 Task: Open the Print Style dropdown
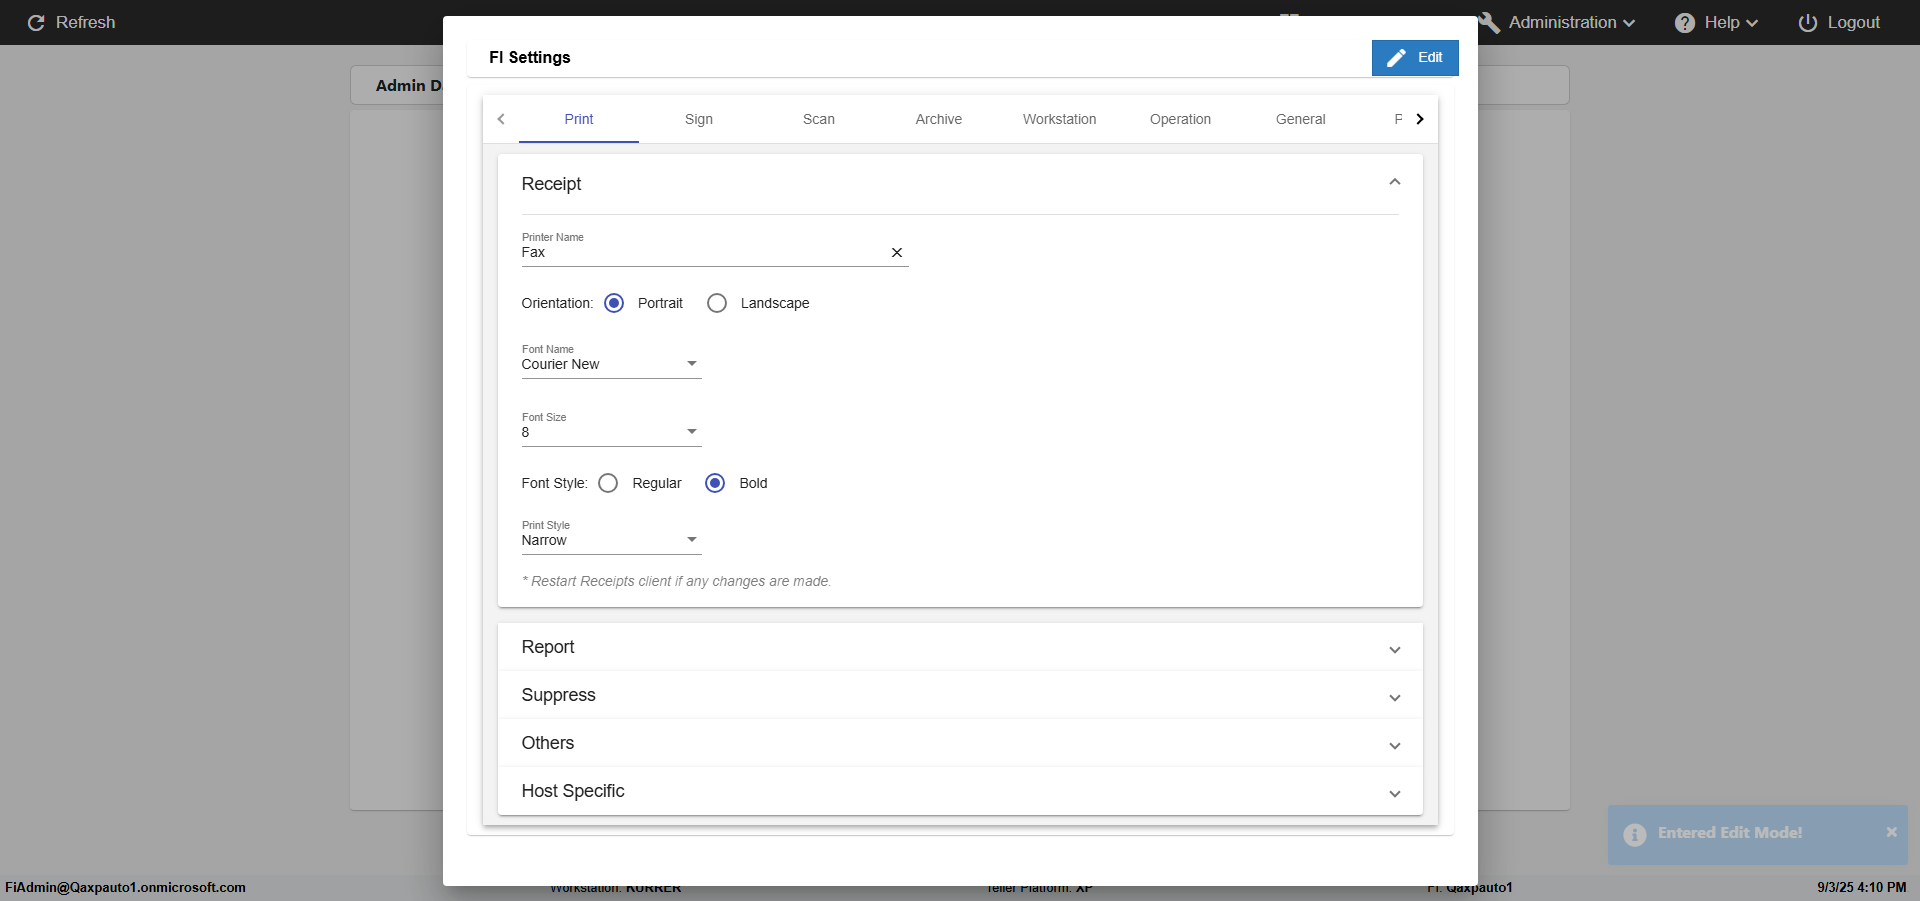pos(611,540)
